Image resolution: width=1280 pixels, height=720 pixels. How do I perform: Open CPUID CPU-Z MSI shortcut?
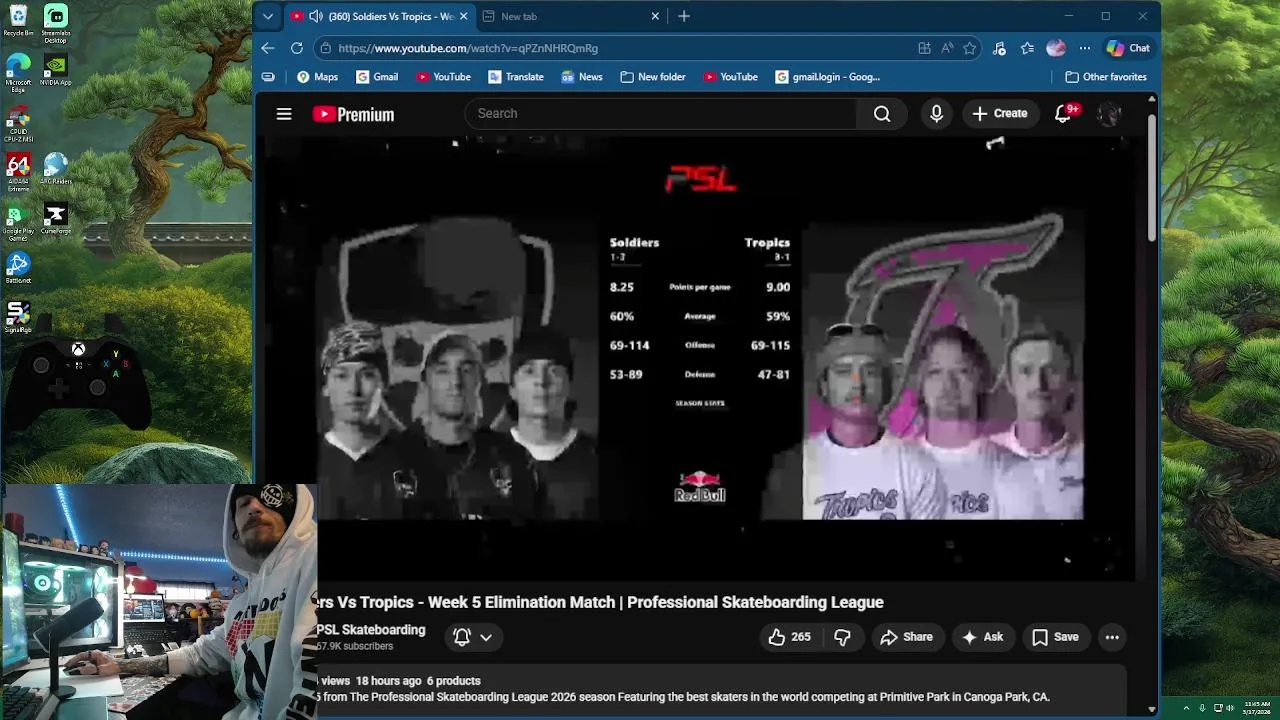18,124
